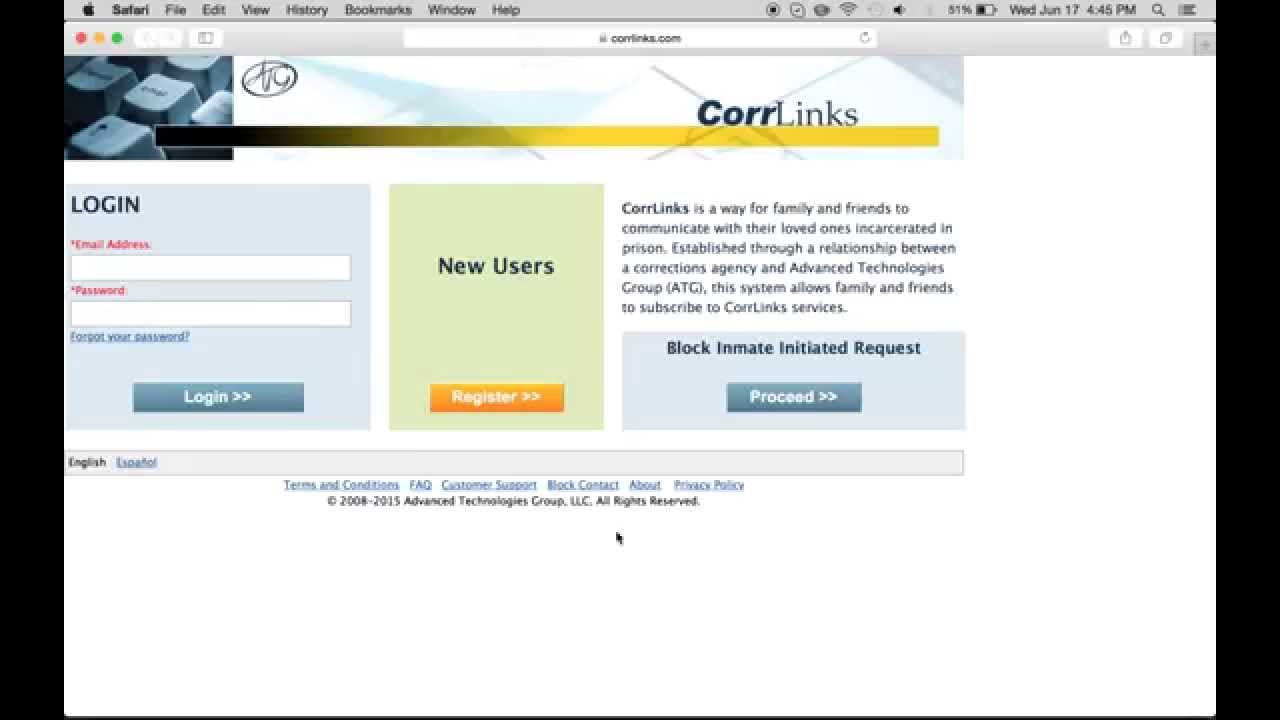Screen dimensions: 1280x720
Task: Select the English language option
Action: pyautogui.click(x=87, y=462)
